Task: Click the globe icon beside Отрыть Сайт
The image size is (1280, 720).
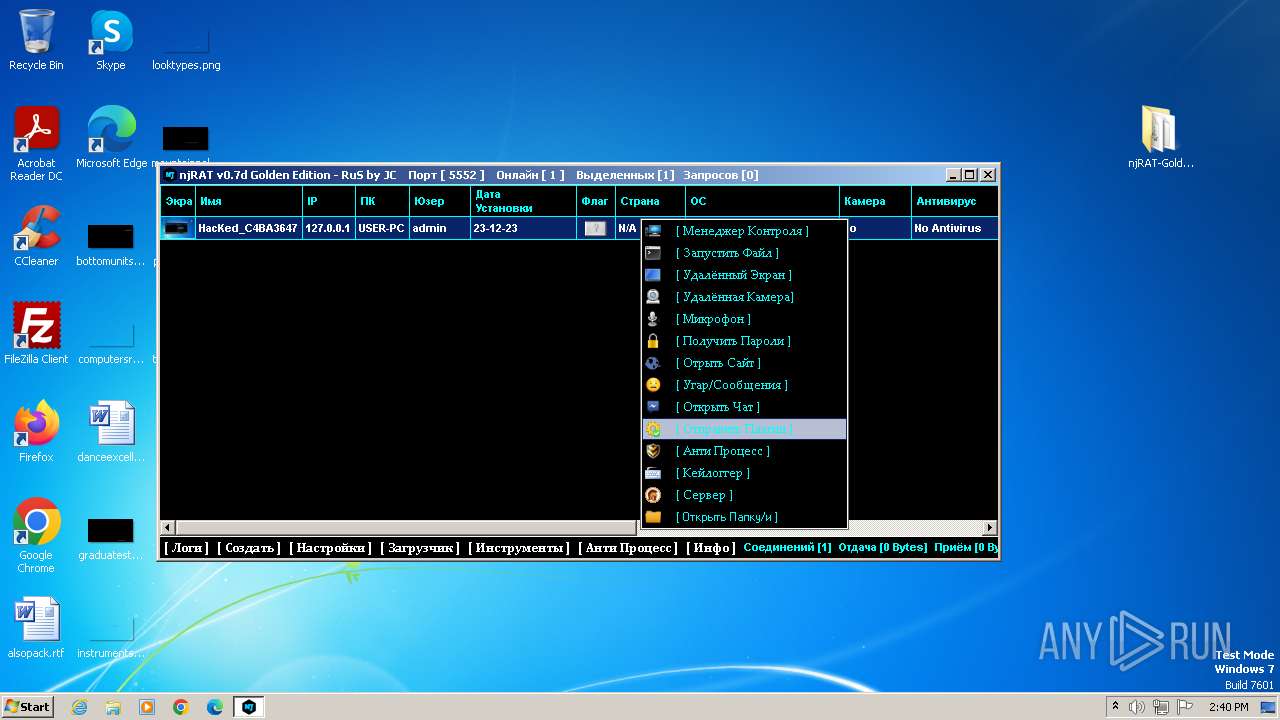Action: click(x=653, y=363)
